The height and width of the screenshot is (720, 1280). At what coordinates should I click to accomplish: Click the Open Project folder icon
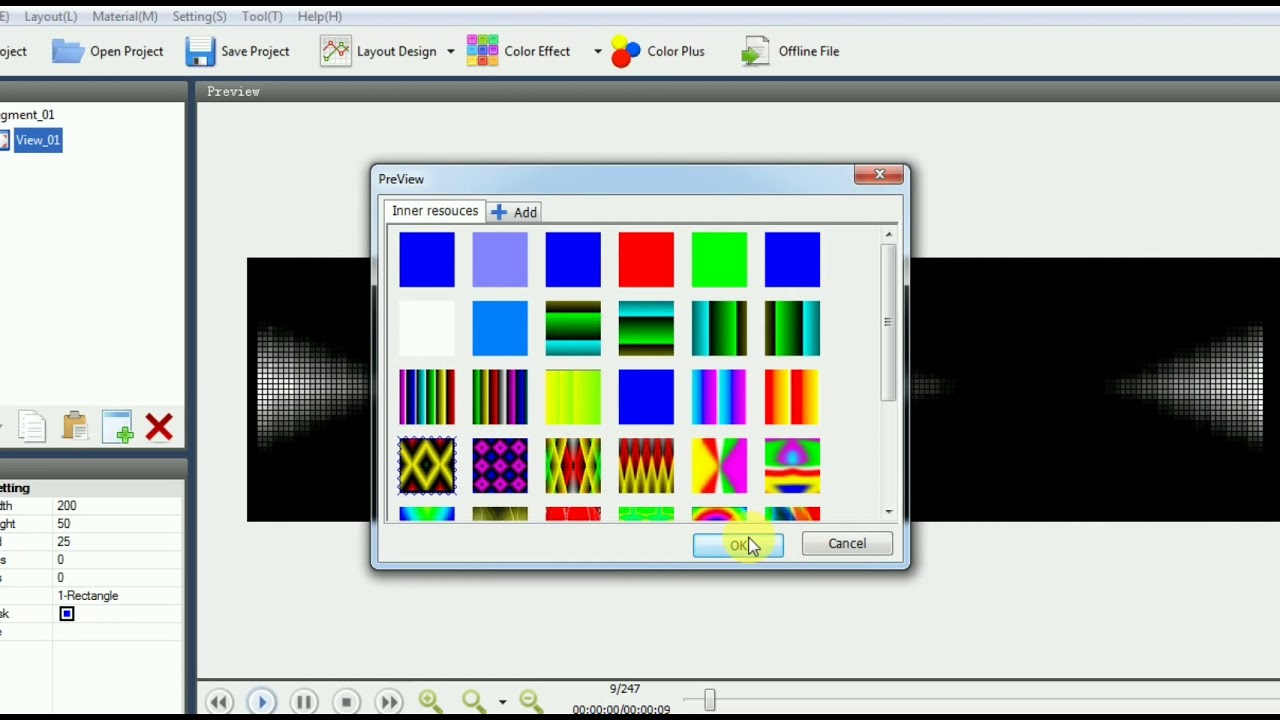68,51
